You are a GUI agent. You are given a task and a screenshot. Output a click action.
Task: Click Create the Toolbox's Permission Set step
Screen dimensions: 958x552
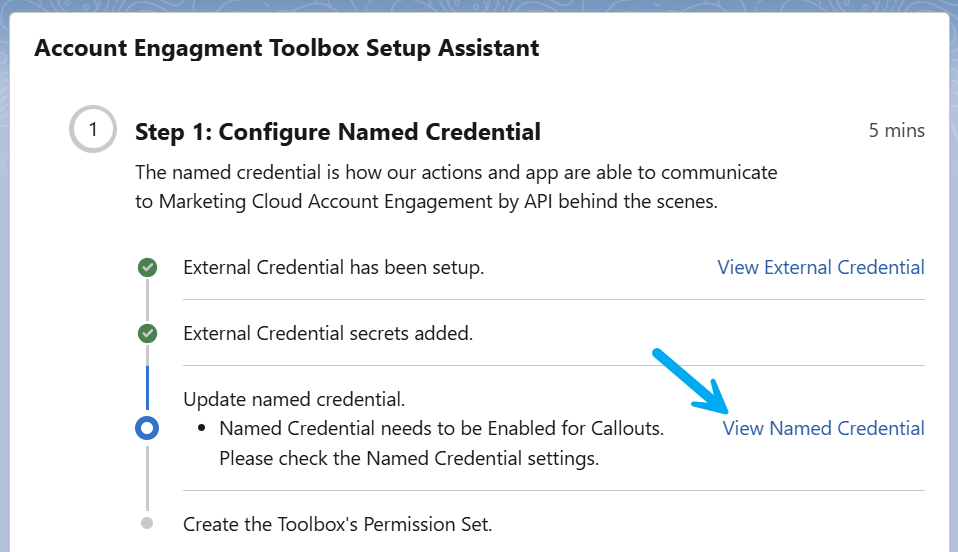pyautogui.click(x=337, y=524)
